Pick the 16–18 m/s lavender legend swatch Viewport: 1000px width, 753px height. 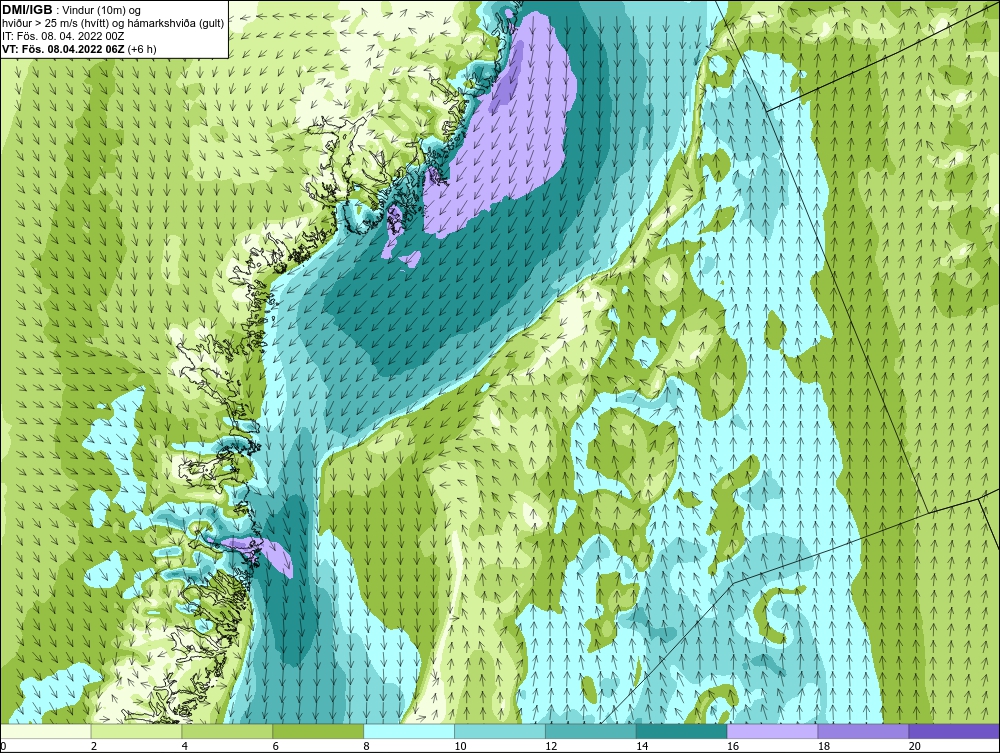tap(772, 731)
